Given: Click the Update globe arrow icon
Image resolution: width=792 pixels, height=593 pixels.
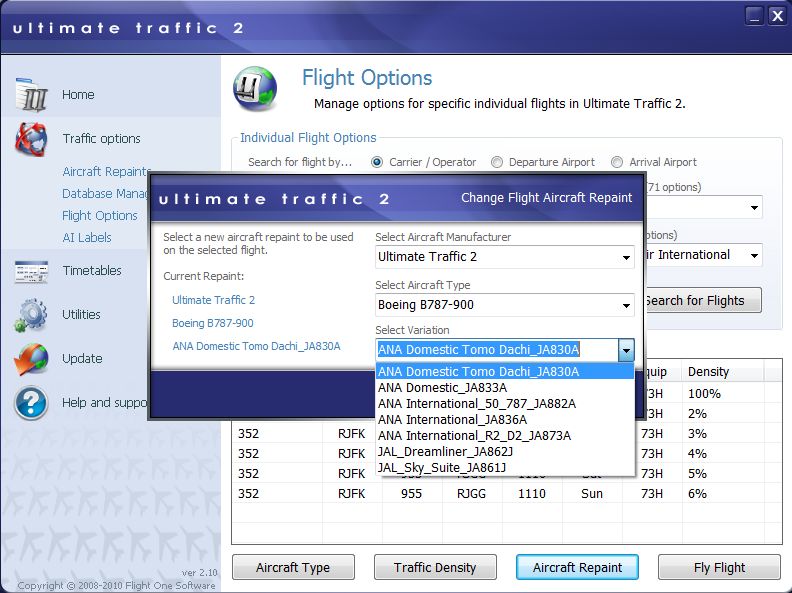Looking at the screenshot, I should coord(31,359).
